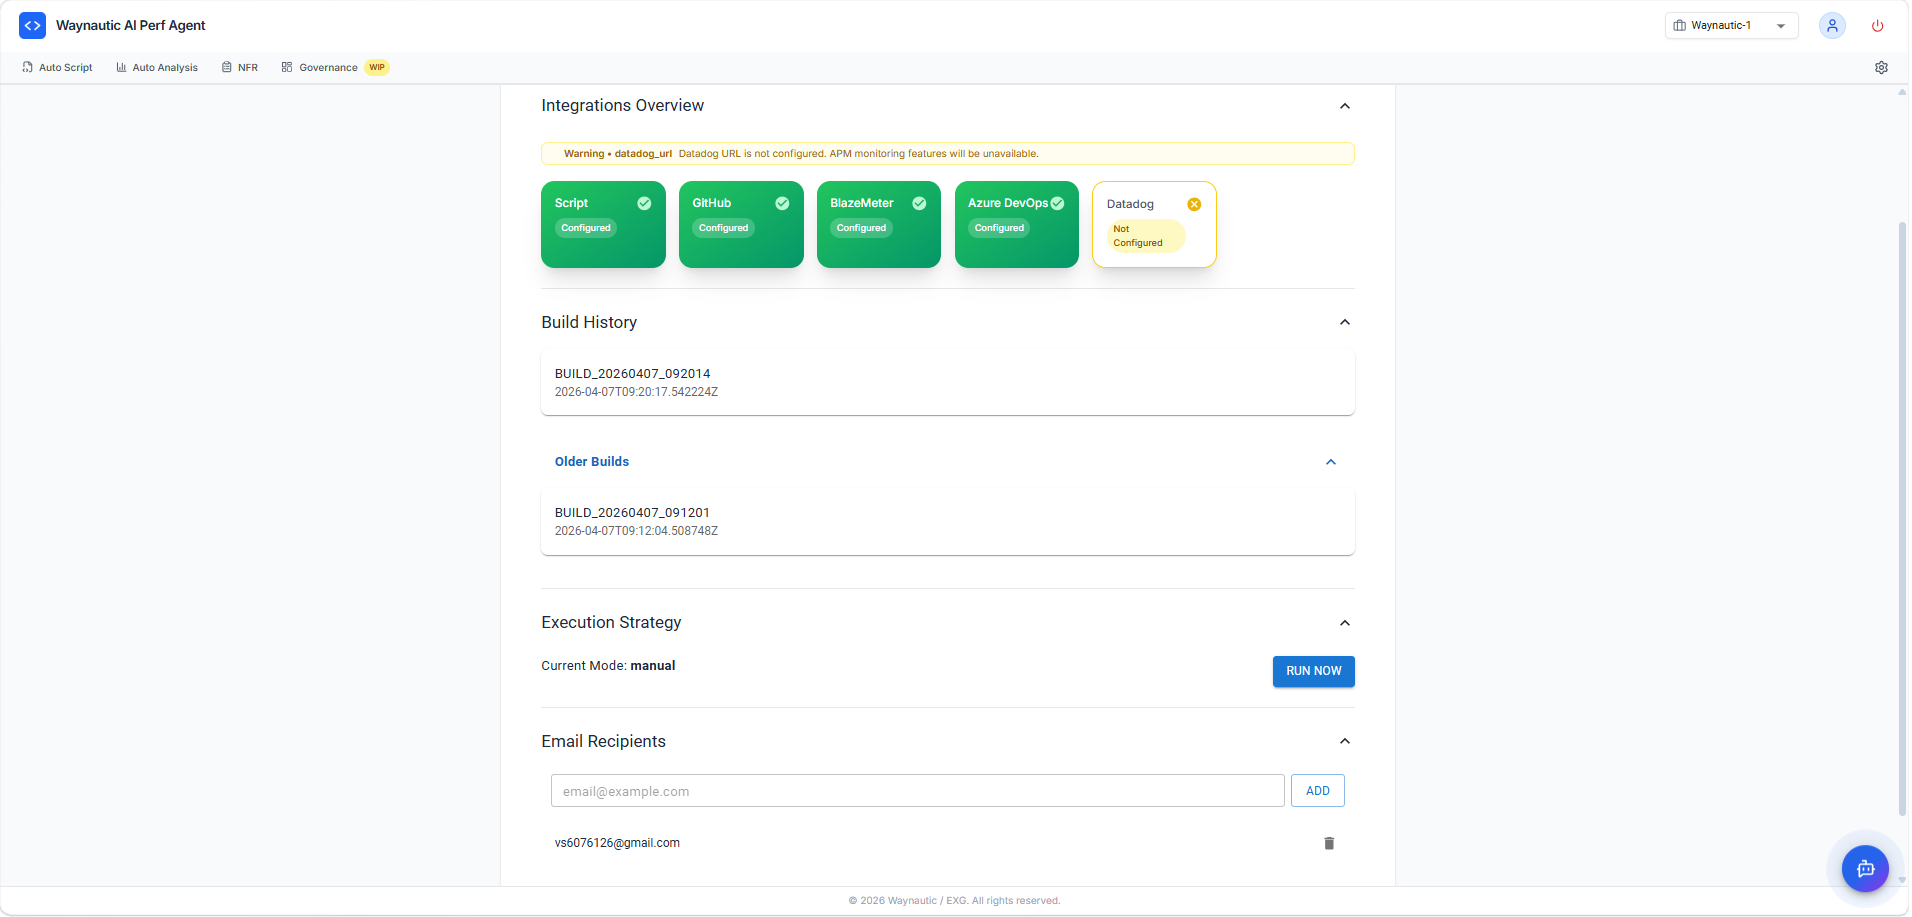Click the Datadog not-configured warning icon

coord(1195,204)
